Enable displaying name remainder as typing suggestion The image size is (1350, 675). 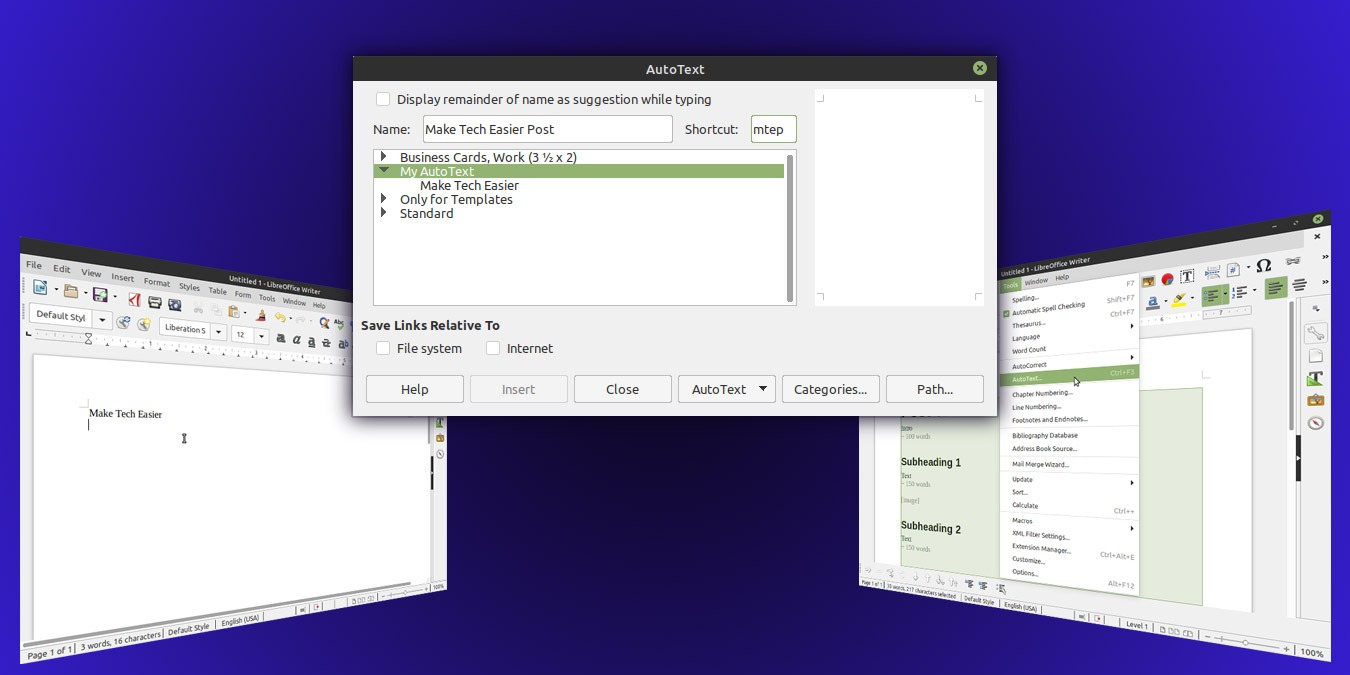[383, 99]
